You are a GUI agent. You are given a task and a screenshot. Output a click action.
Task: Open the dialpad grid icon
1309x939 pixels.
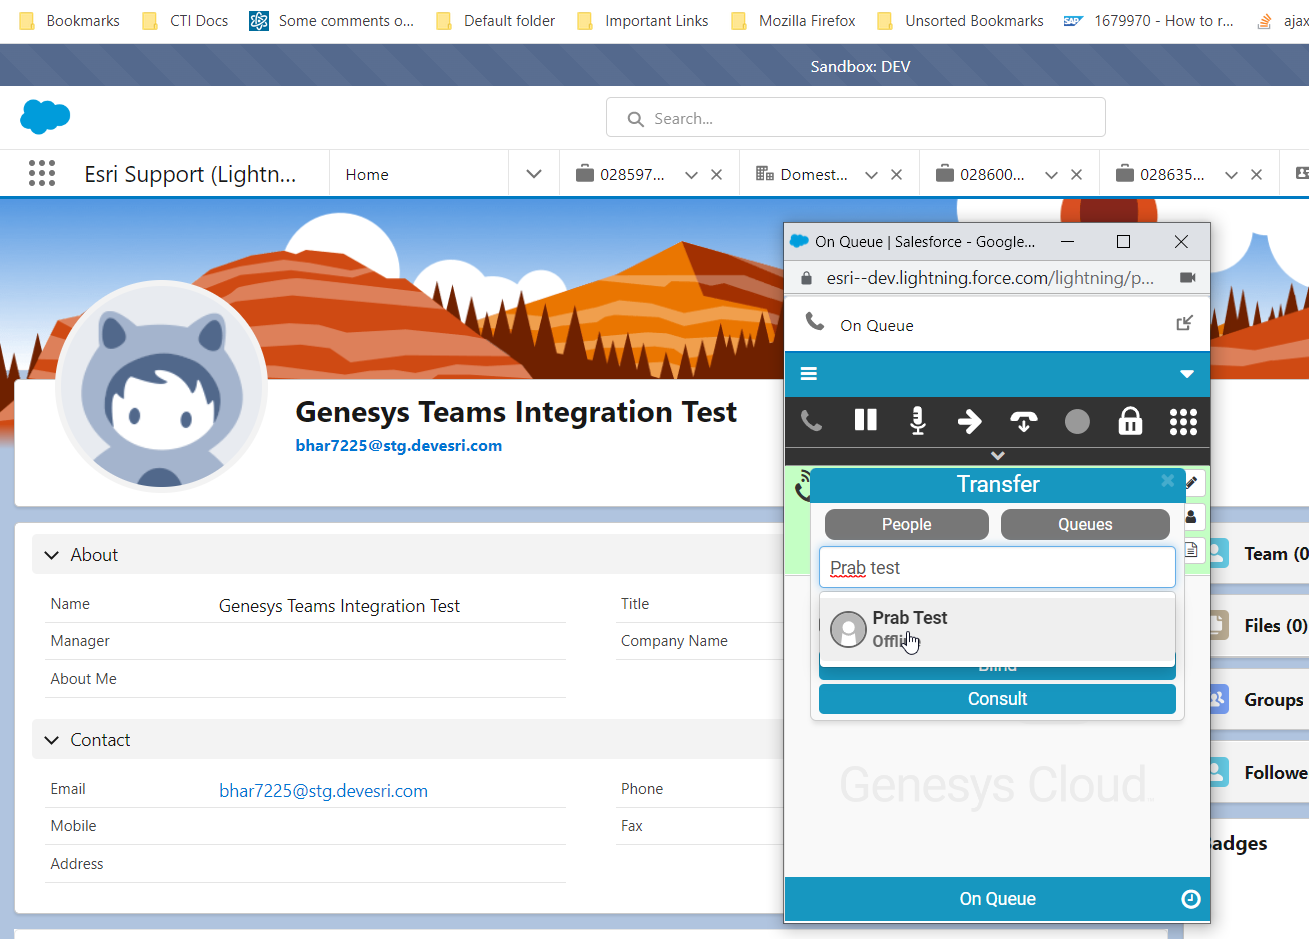(x=1183, y=421)
